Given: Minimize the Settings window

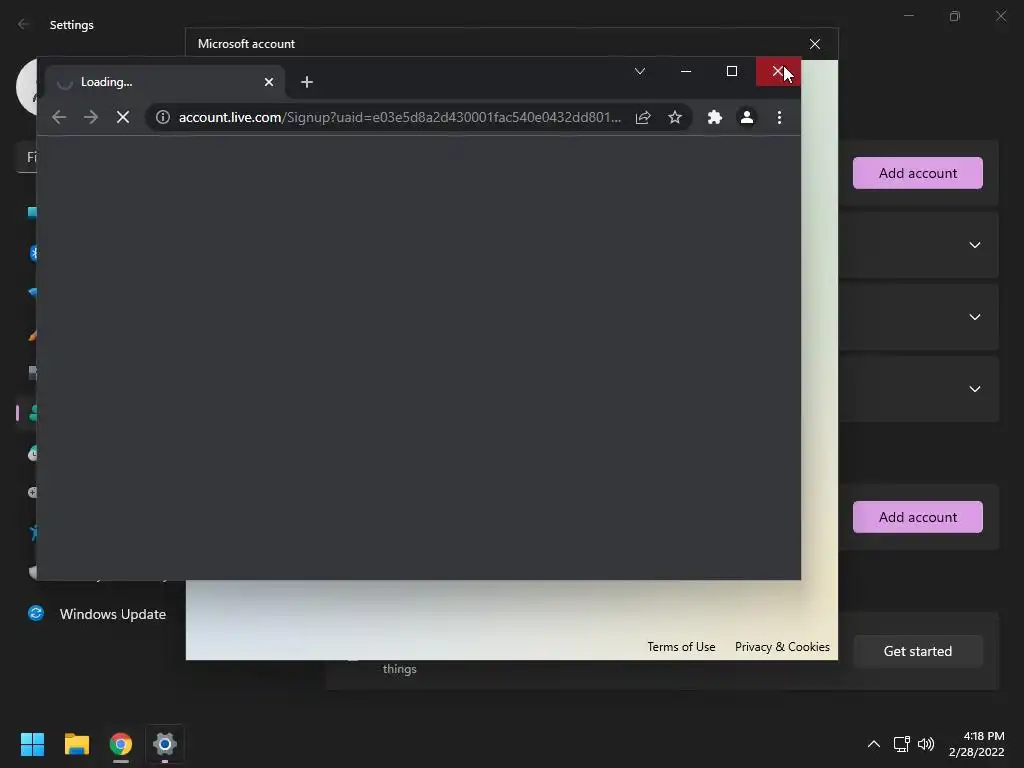Looking at the screenshot, I should click(908, 16).
